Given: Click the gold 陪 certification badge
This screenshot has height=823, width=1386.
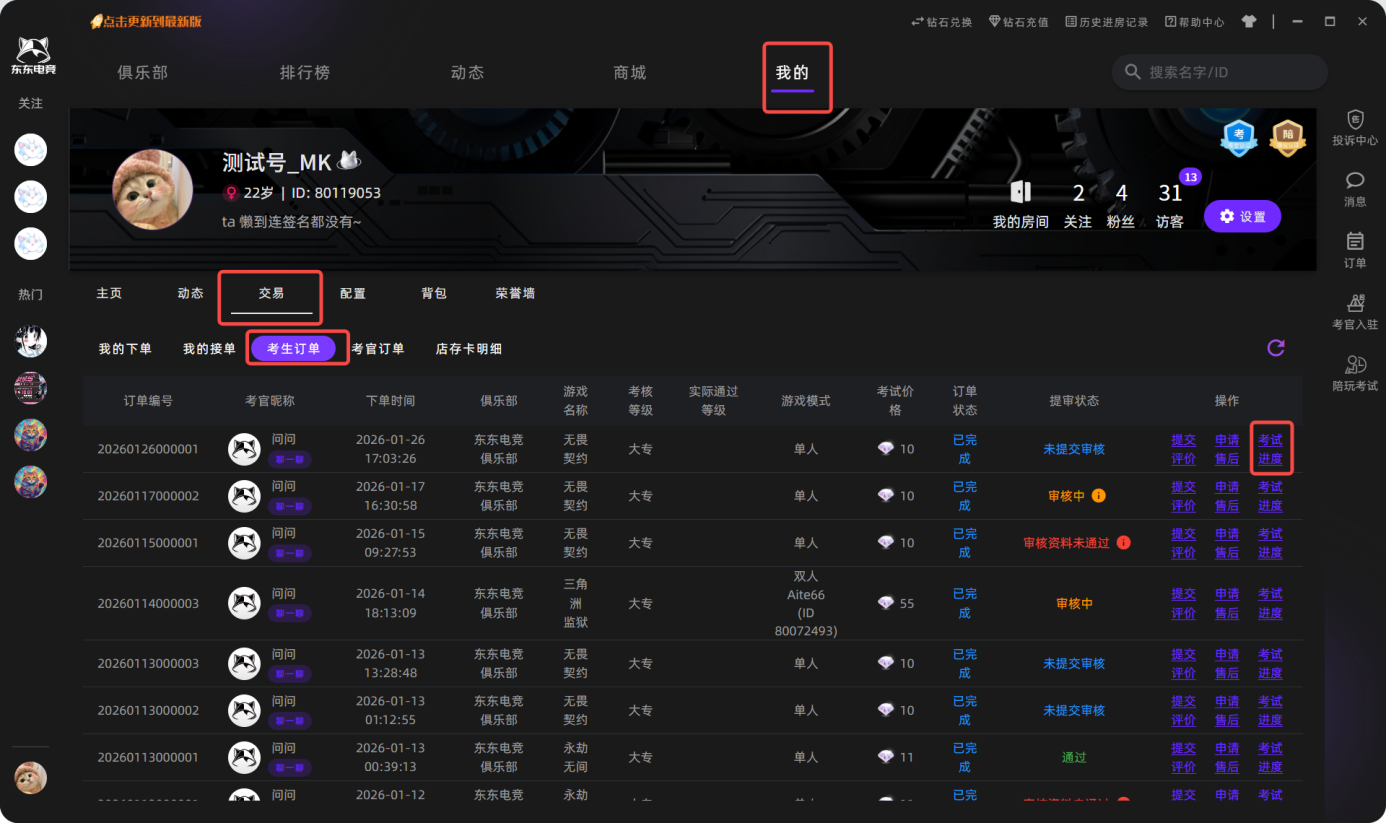Looking at the screenshot, I should coord(1288,138).
